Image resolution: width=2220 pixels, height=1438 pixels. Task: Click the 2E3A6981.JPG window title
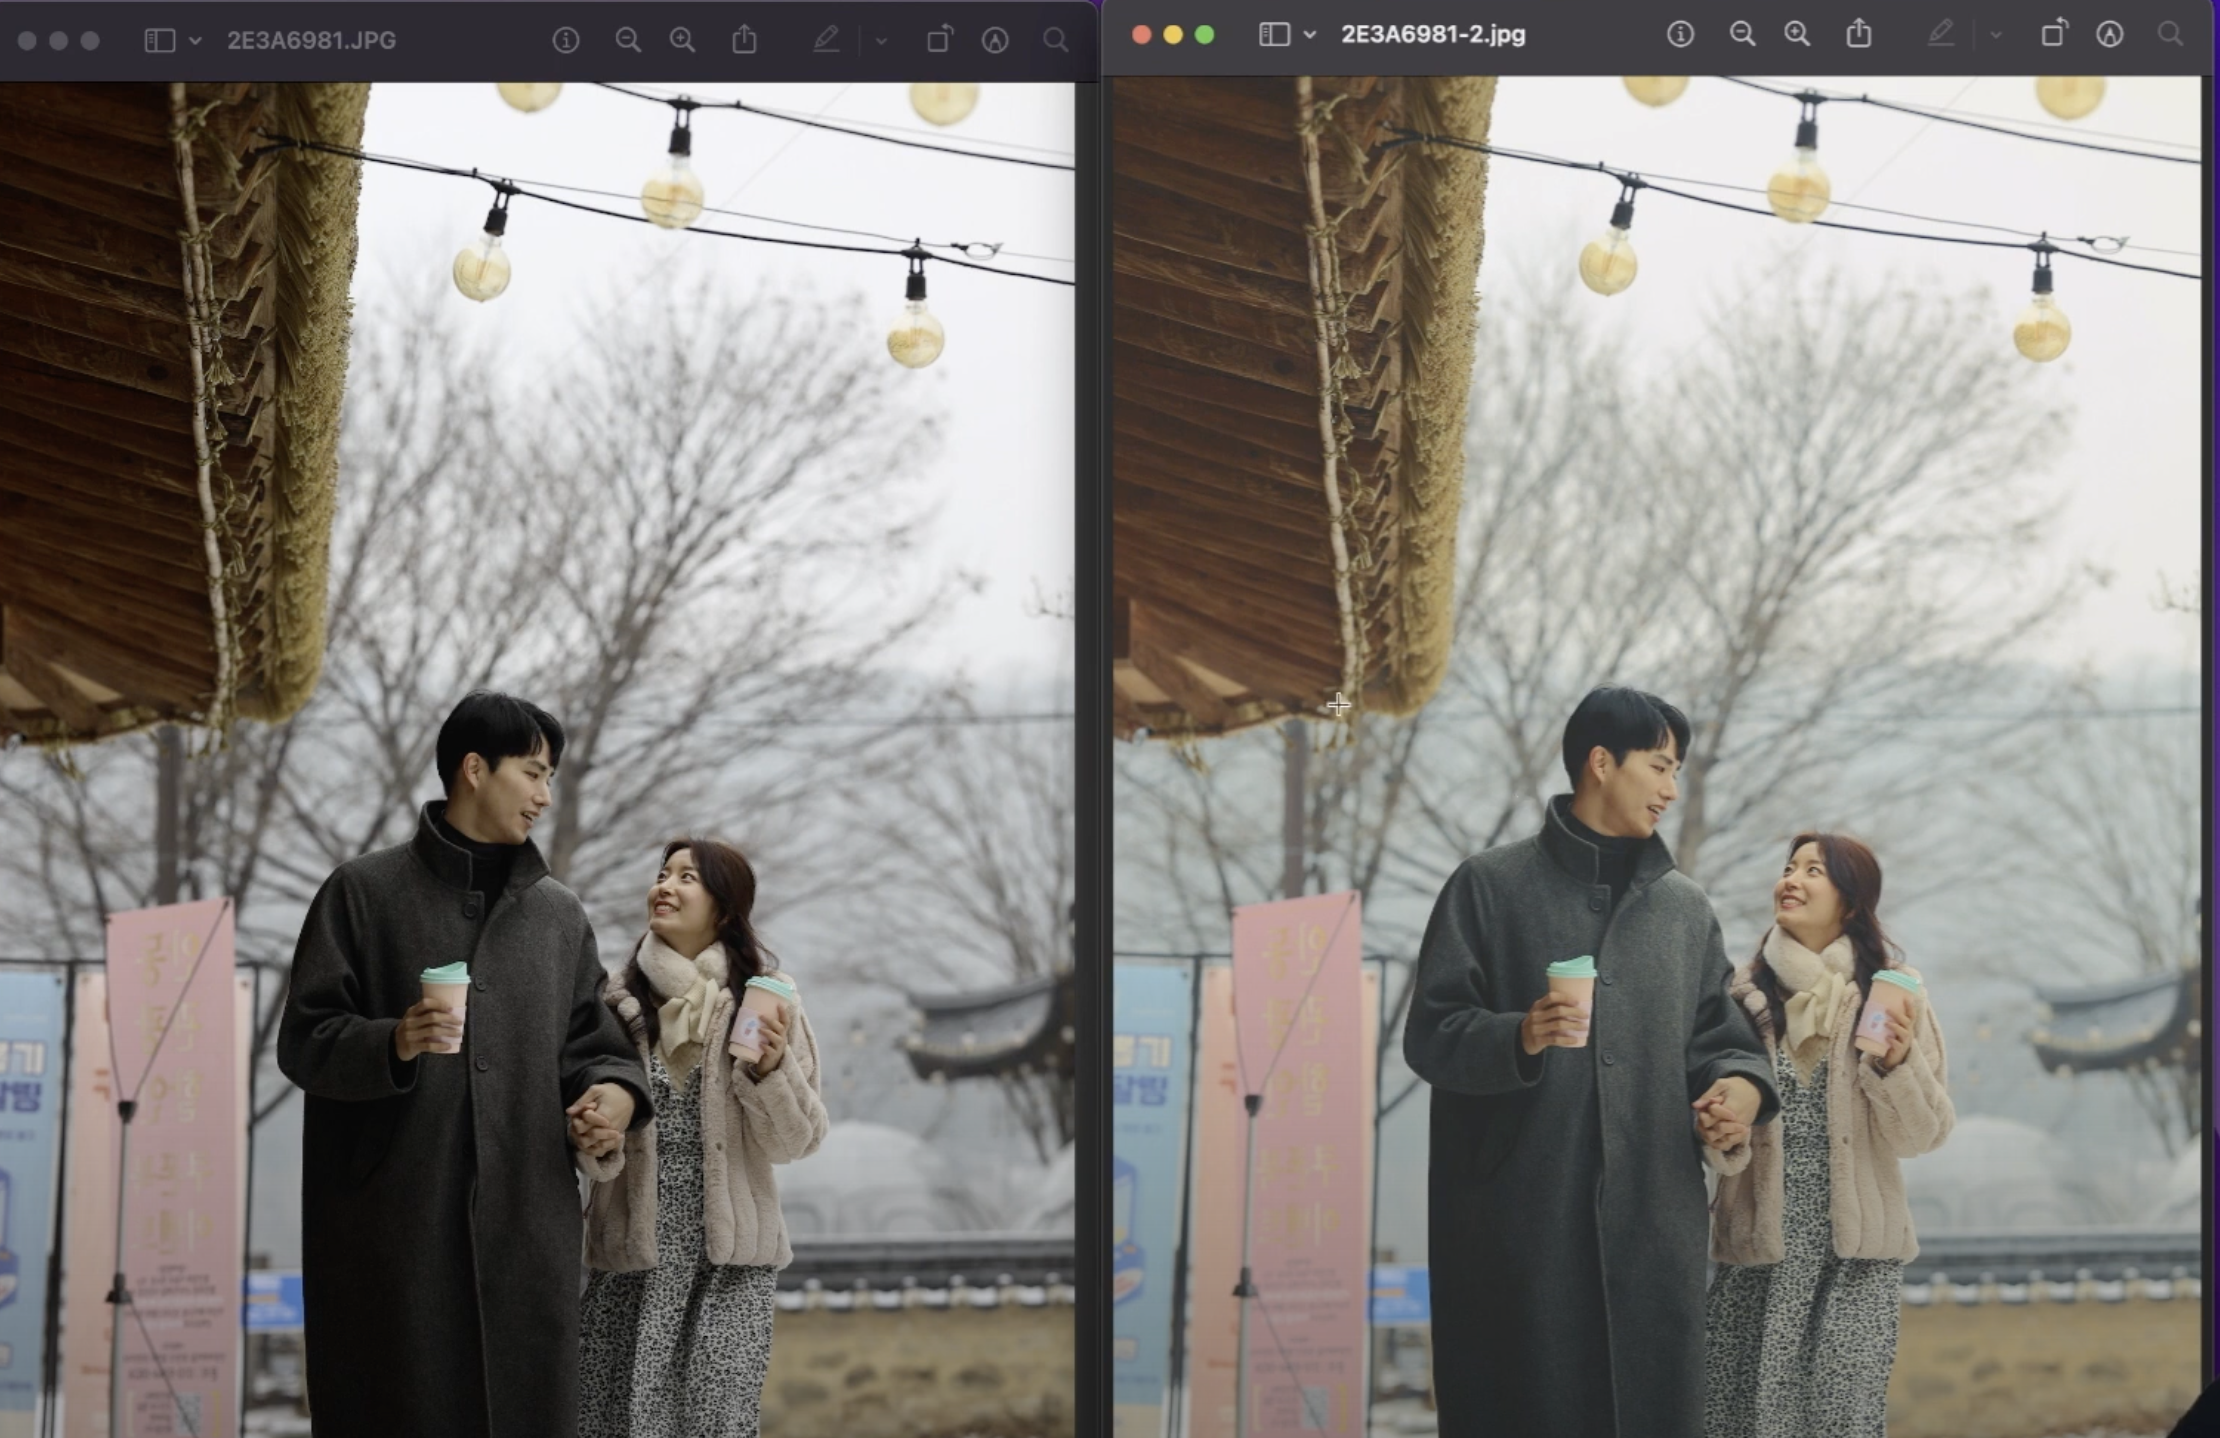(311, 41)
